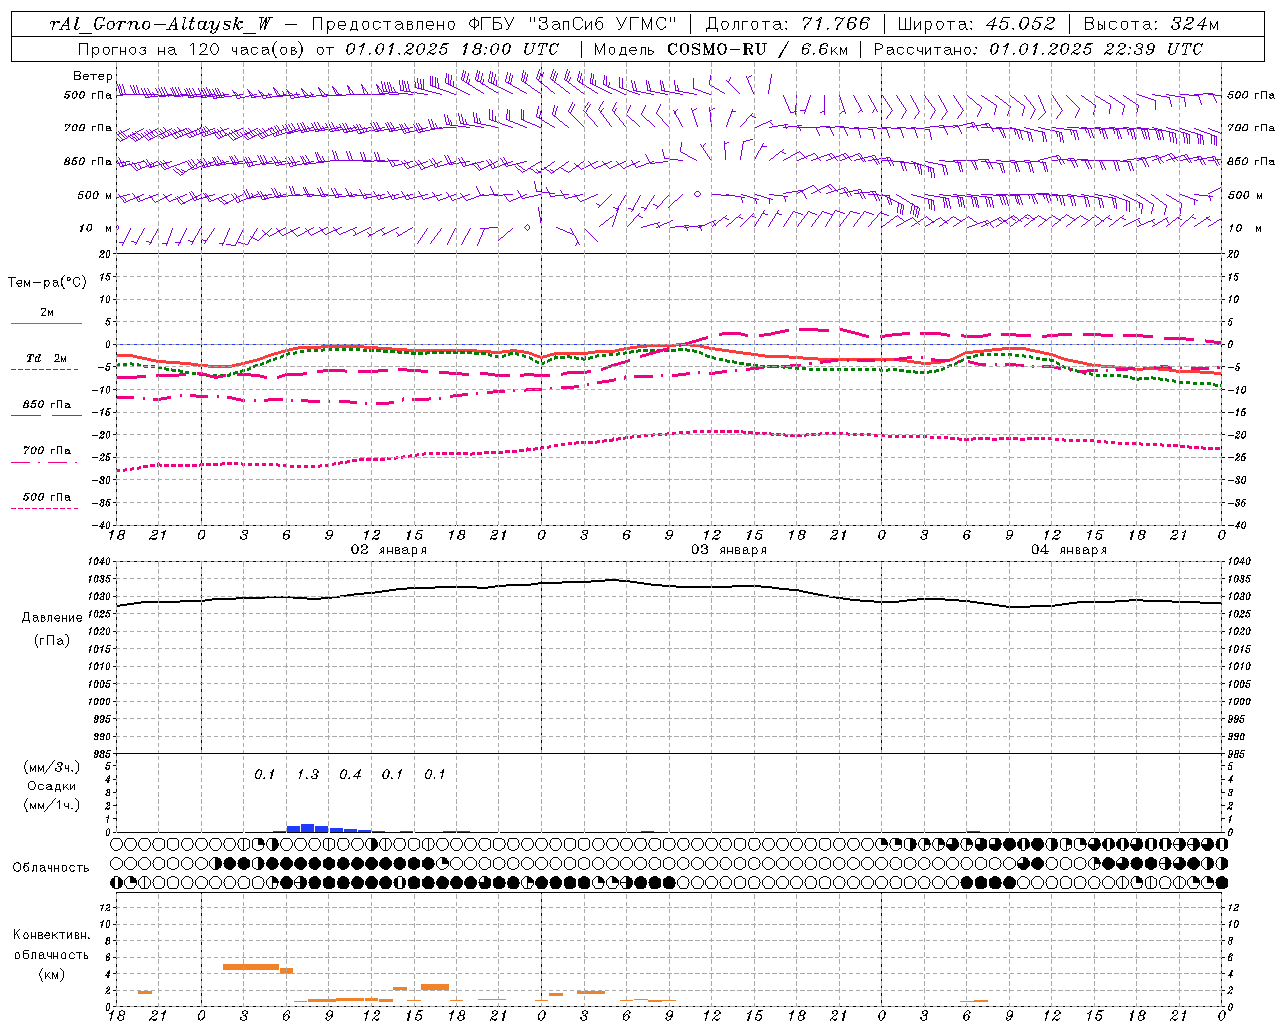Click the Широта: 45.052 value
The width and height of the screenshot is (1280, 1024).
(x=977, y=24)
